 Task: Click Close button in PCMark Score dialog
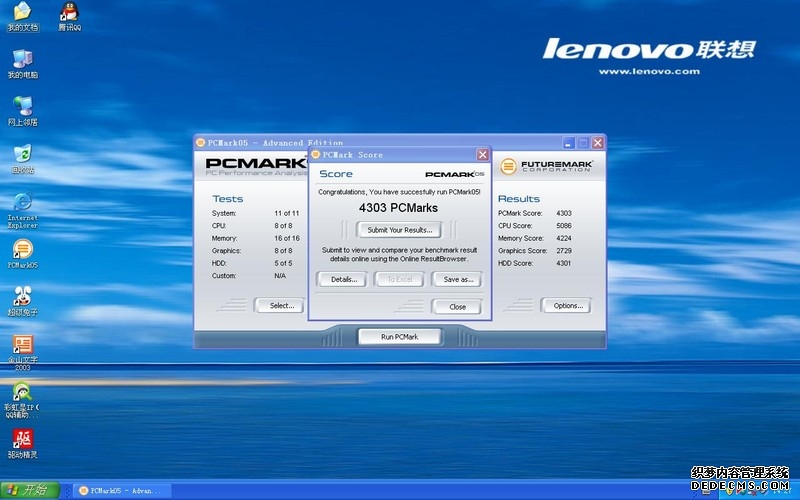click(457, 307)
